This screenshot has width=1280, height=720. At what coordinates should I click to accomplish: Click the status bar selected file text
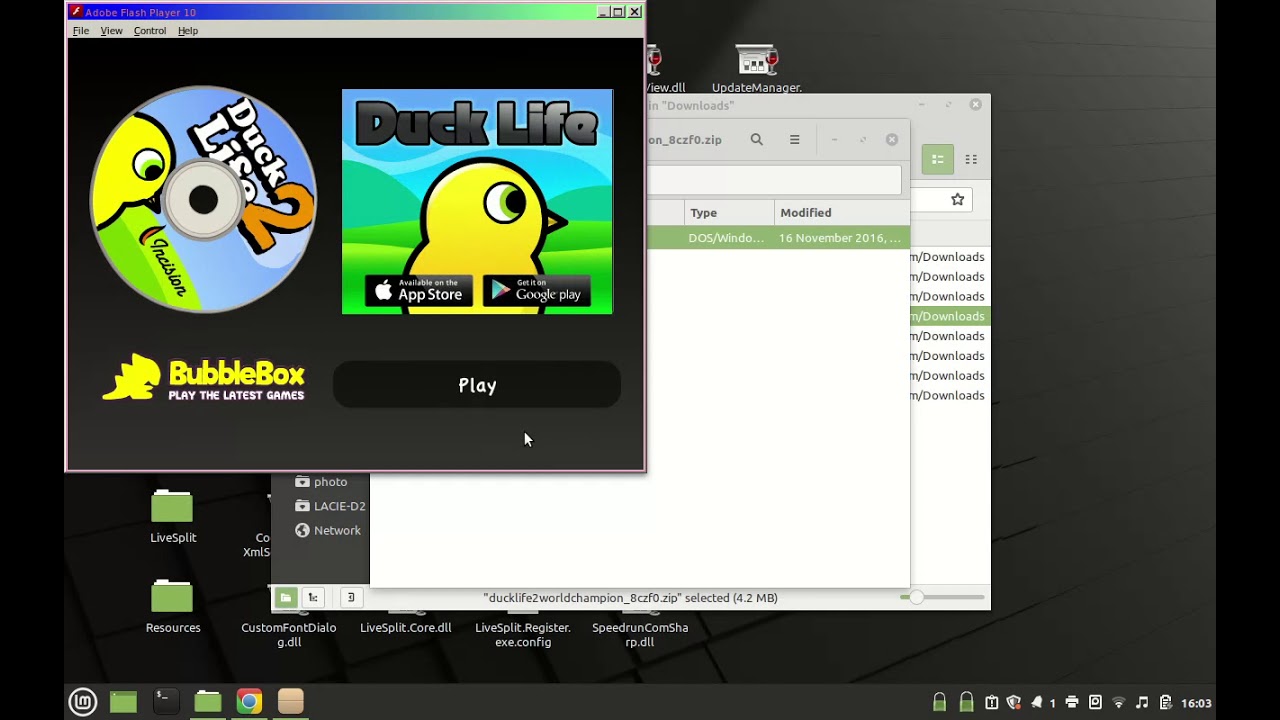click(630, 598)
